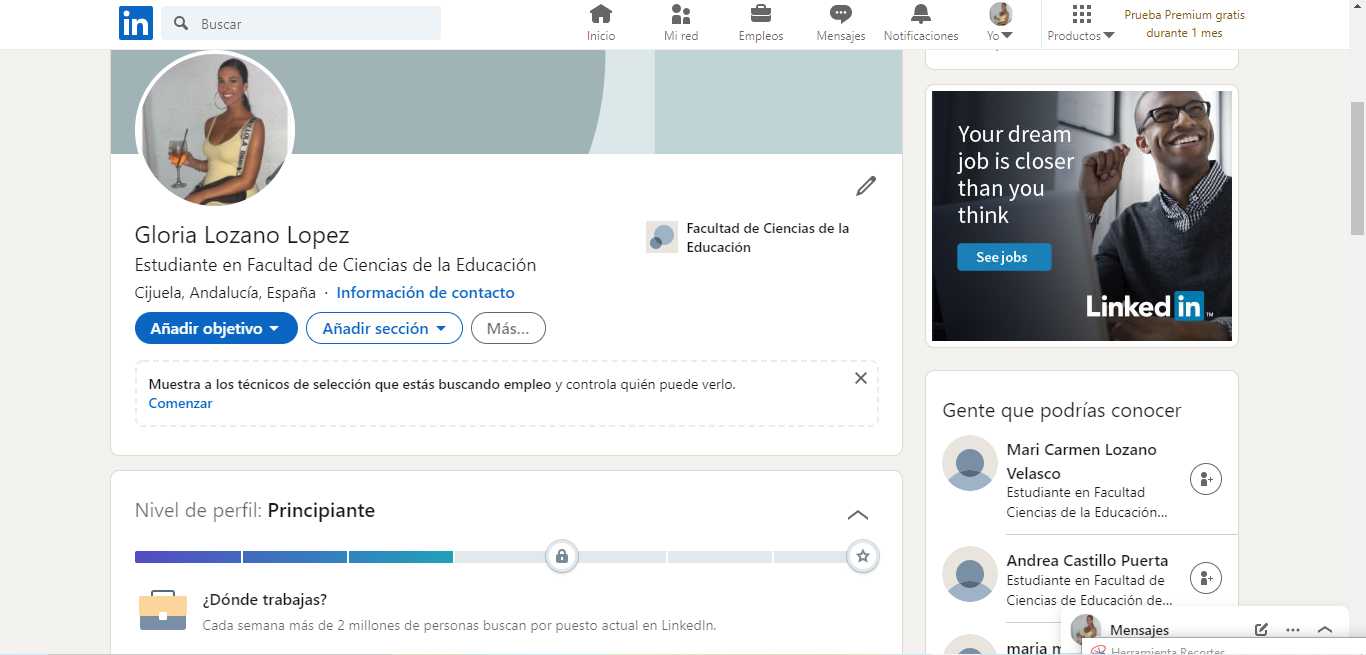
Task: Click the Más... button
Action: [508, 328]
